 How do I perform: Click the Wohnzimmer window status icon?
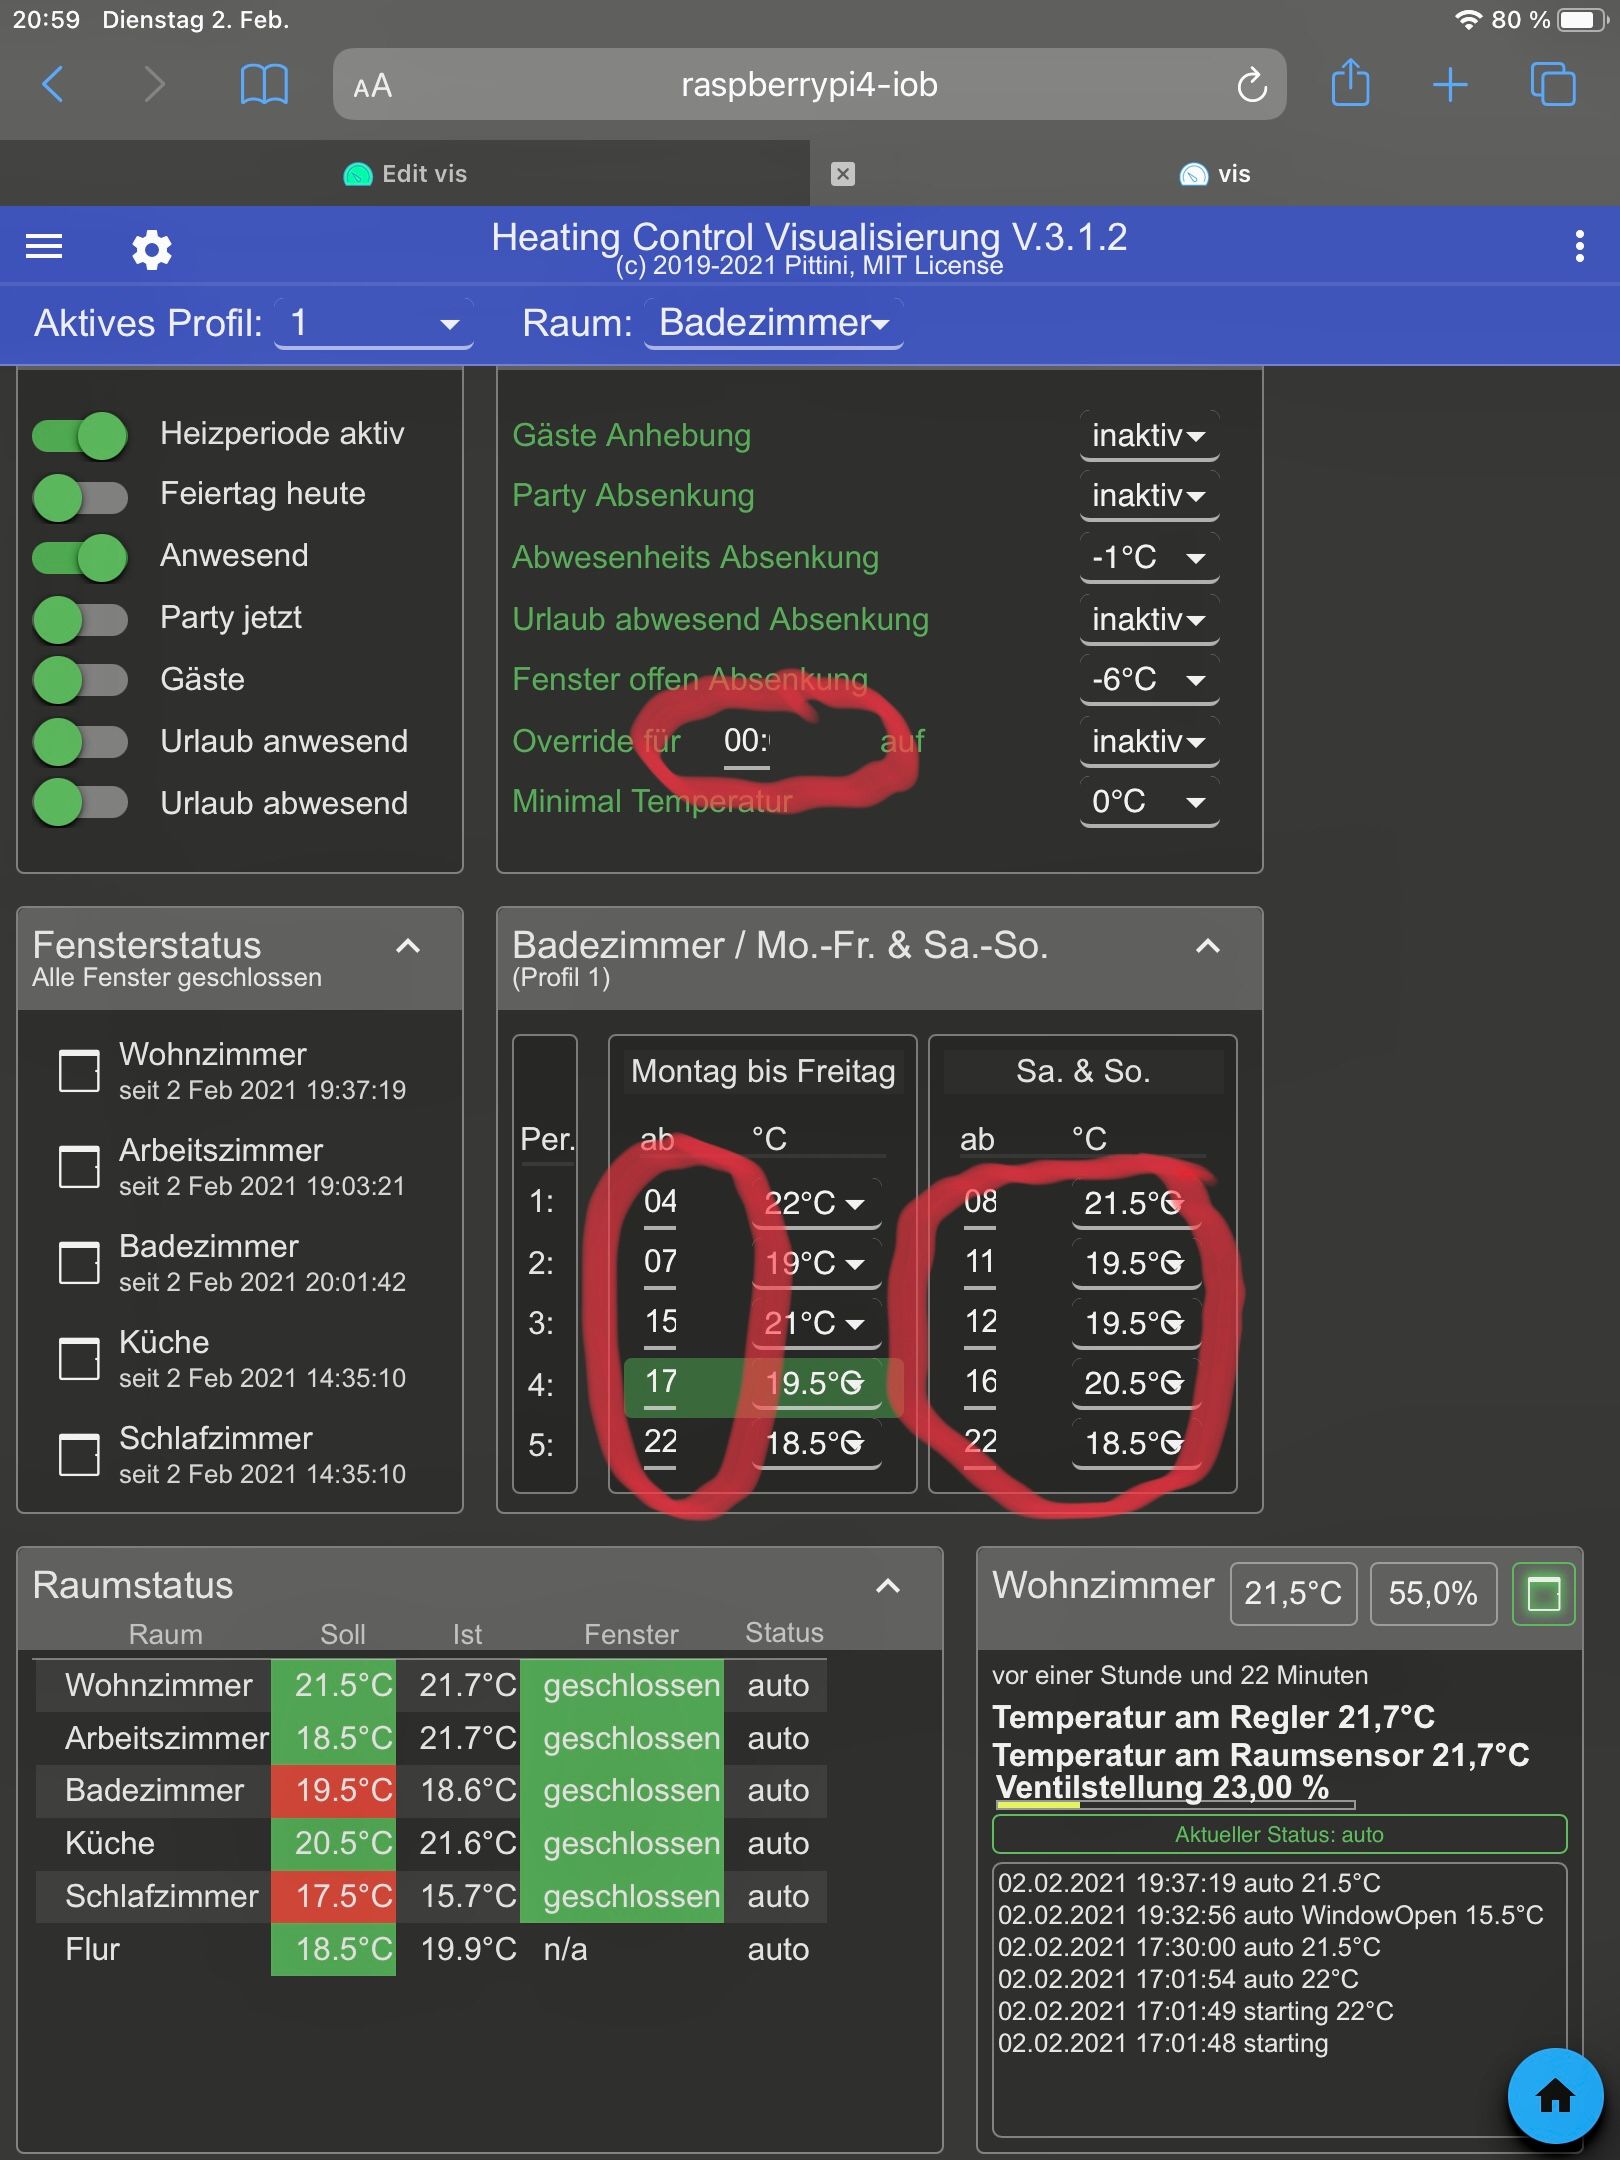pyautogui.click(x=1543, y=1594)
